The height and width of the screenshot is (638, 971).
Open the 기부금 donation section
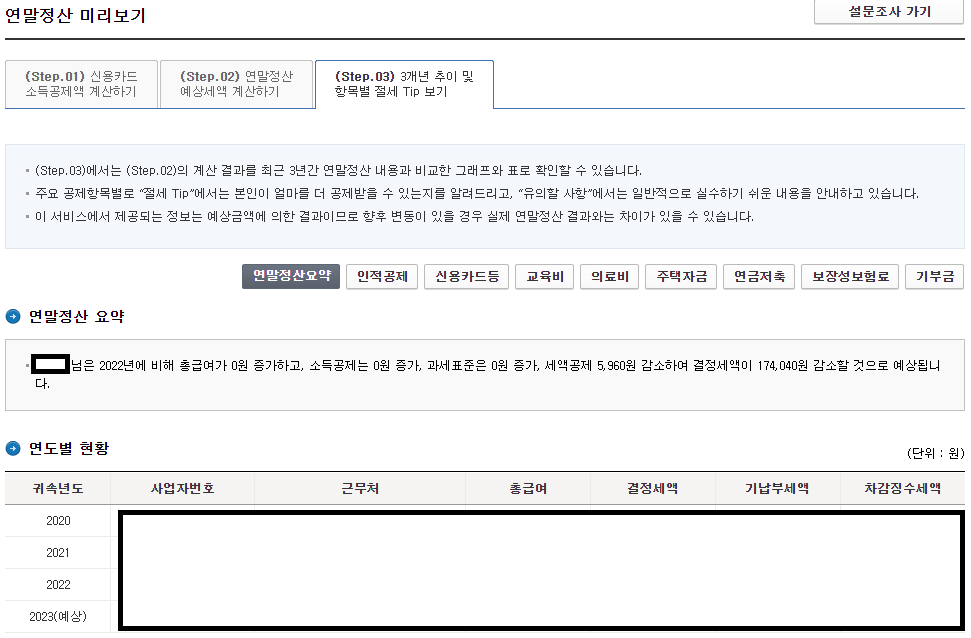pyautogui.click(x=934, y=276)
